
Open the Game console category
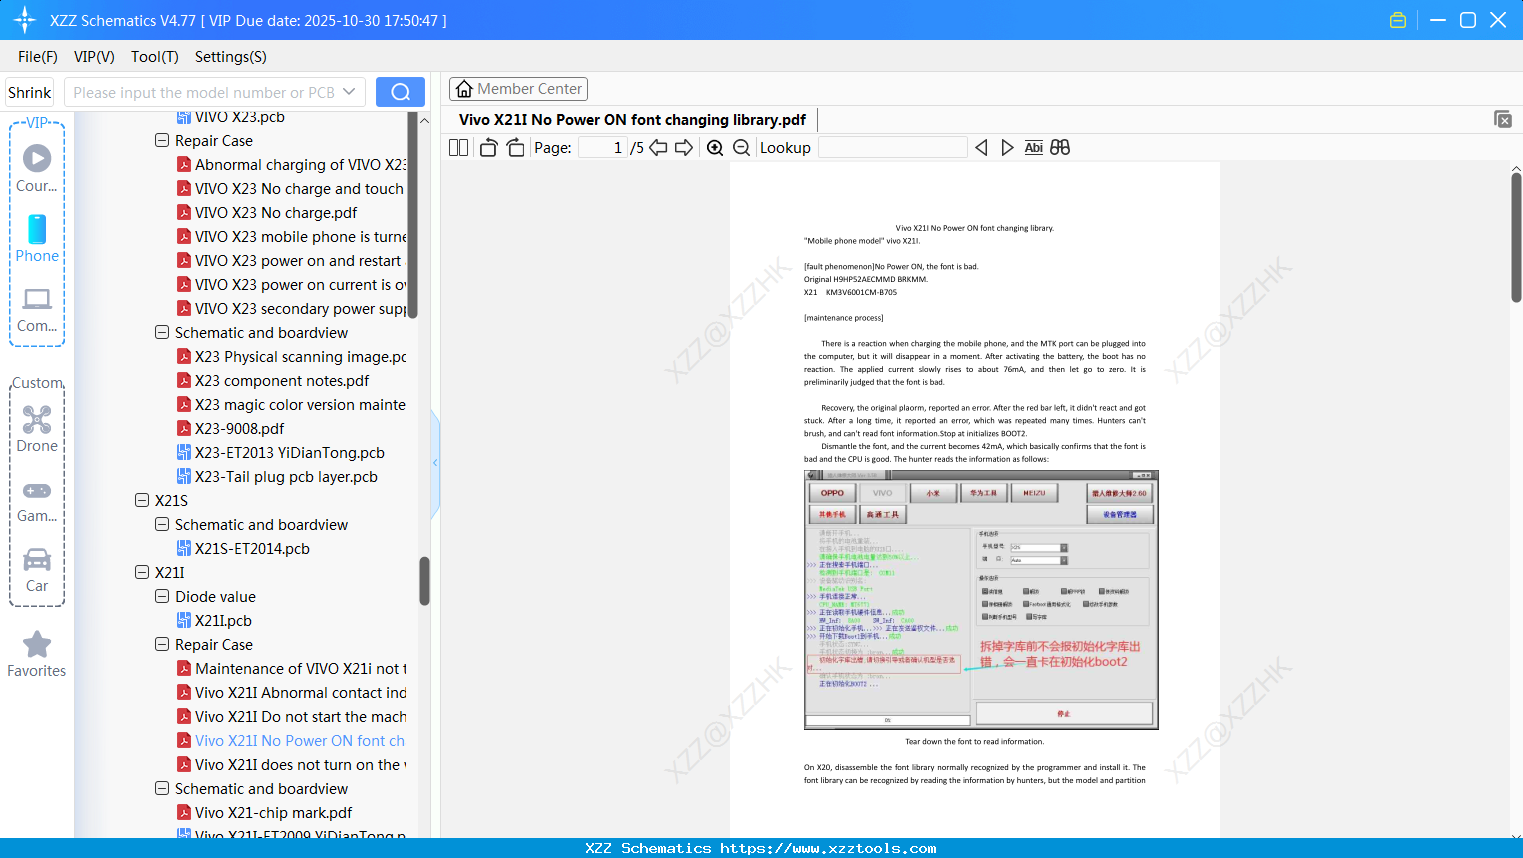[x=37, y=501]
